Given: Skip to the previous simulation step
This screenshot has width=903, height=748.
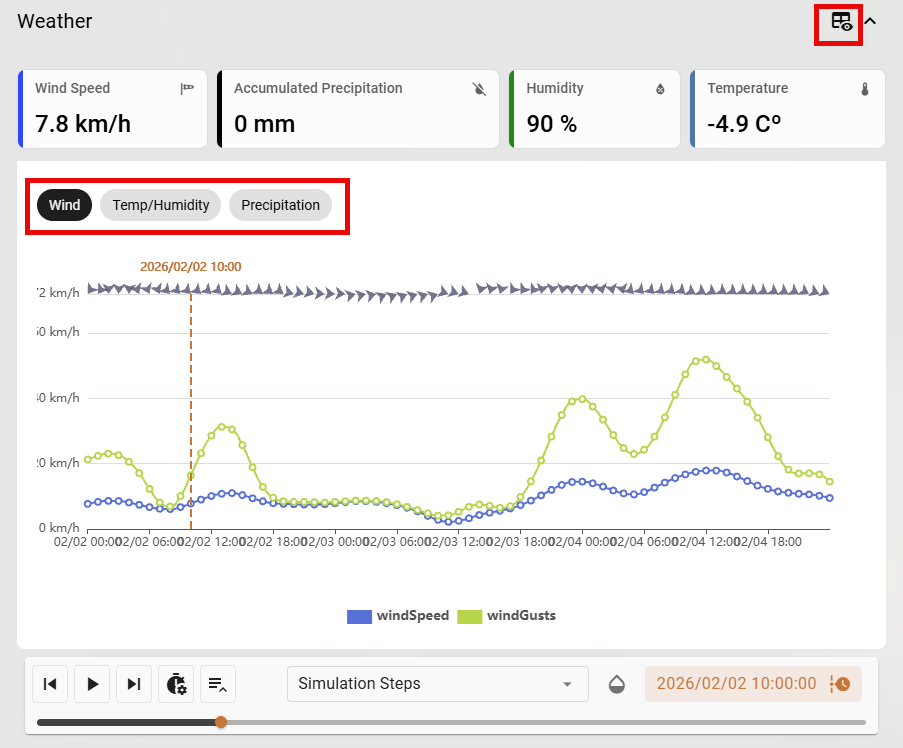Looking at the screenshot, I should [50, 684].
